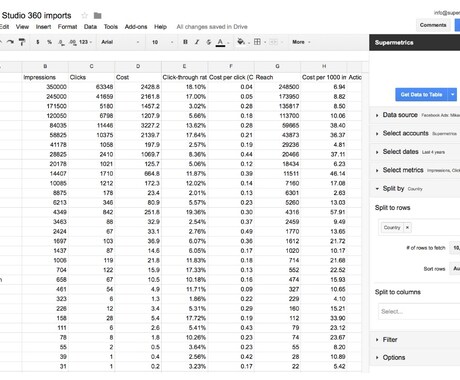Select the cell with cost 2428.8
Image resolution: width=460 pixels, height=380 pixels.
click(x=138, y=87)
